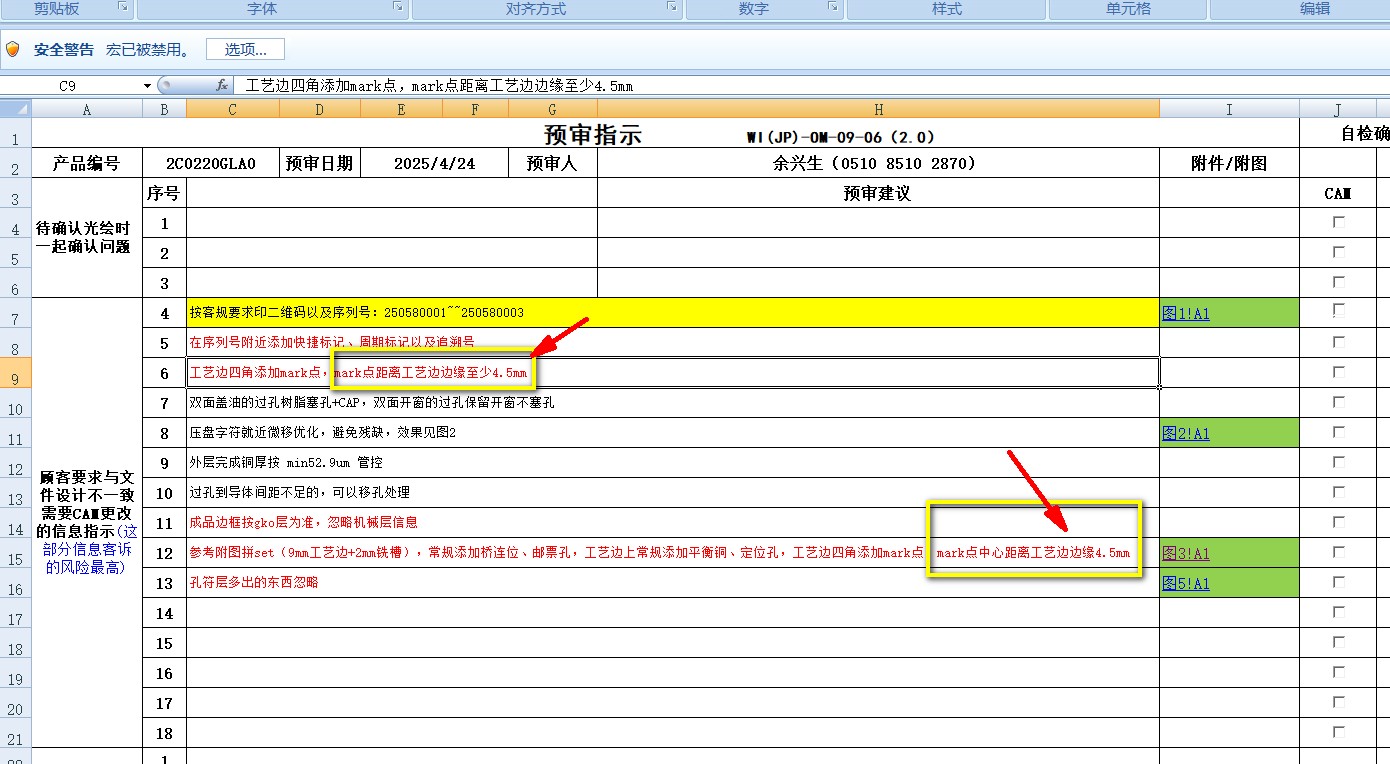
Task: Click the 单元格 ribbon group label
Action: click(1128, 8)
